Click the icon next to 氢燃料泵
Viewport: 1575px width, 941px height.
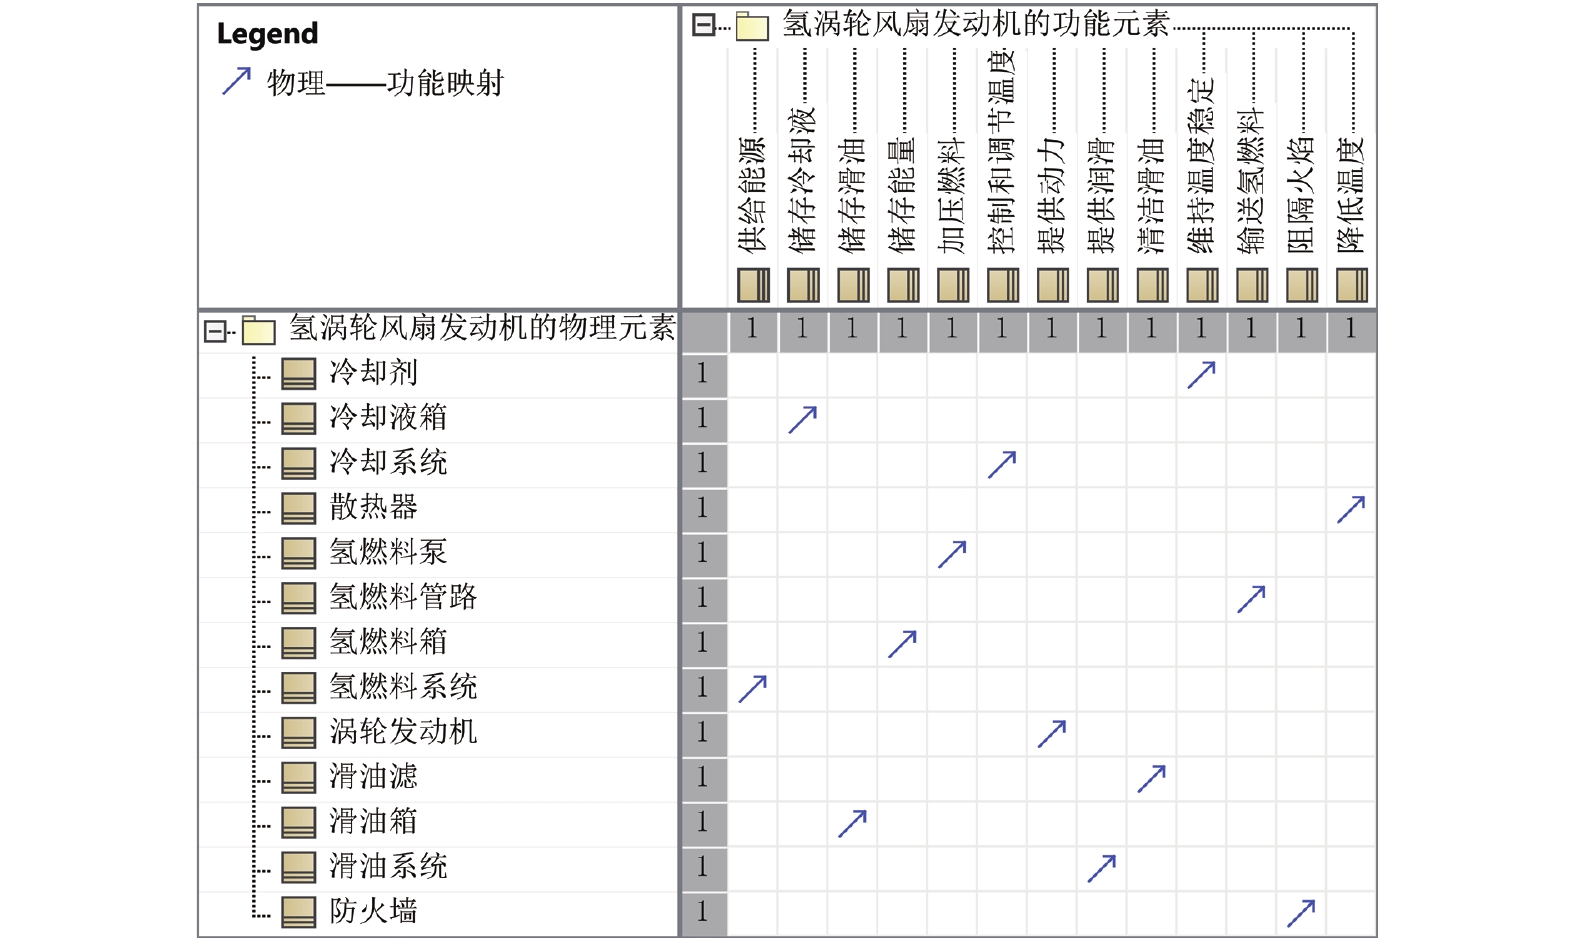click(x=298, y=553)
